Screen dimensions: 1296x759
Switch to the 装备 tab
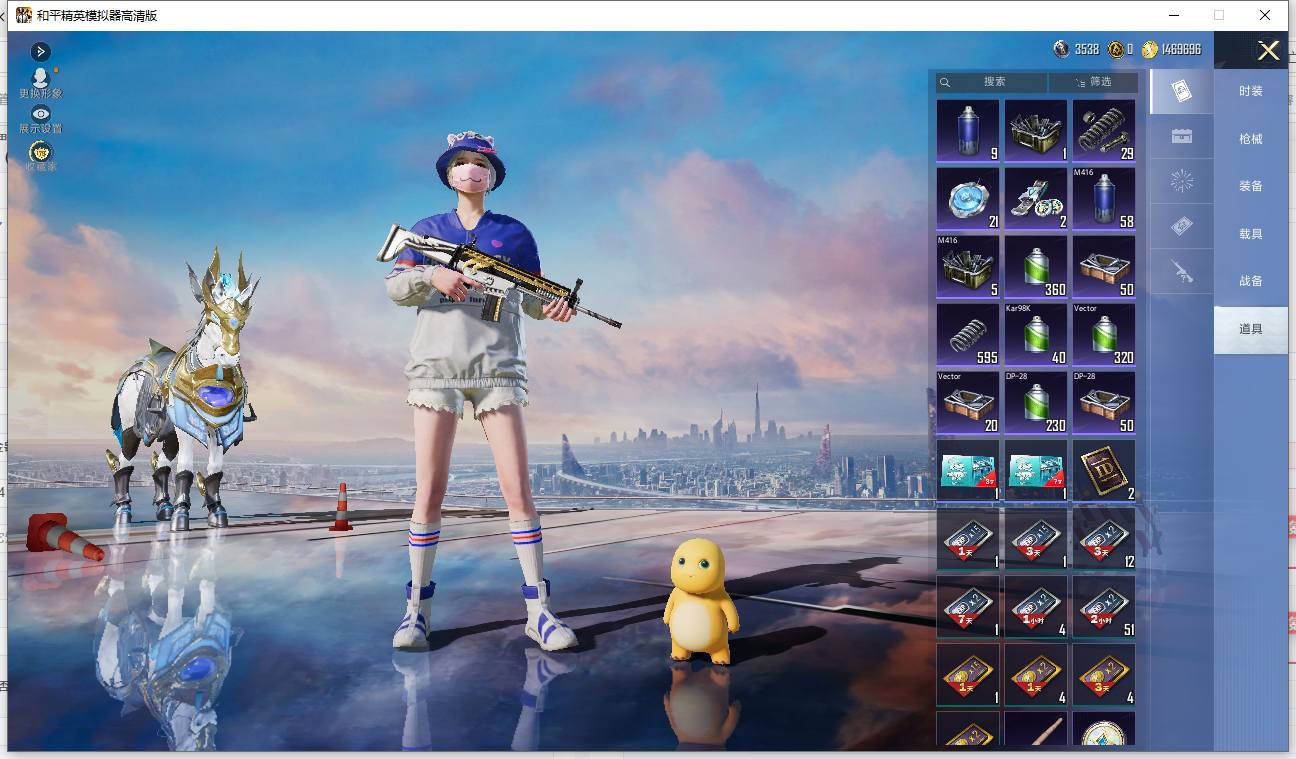tap(1250, 186)
